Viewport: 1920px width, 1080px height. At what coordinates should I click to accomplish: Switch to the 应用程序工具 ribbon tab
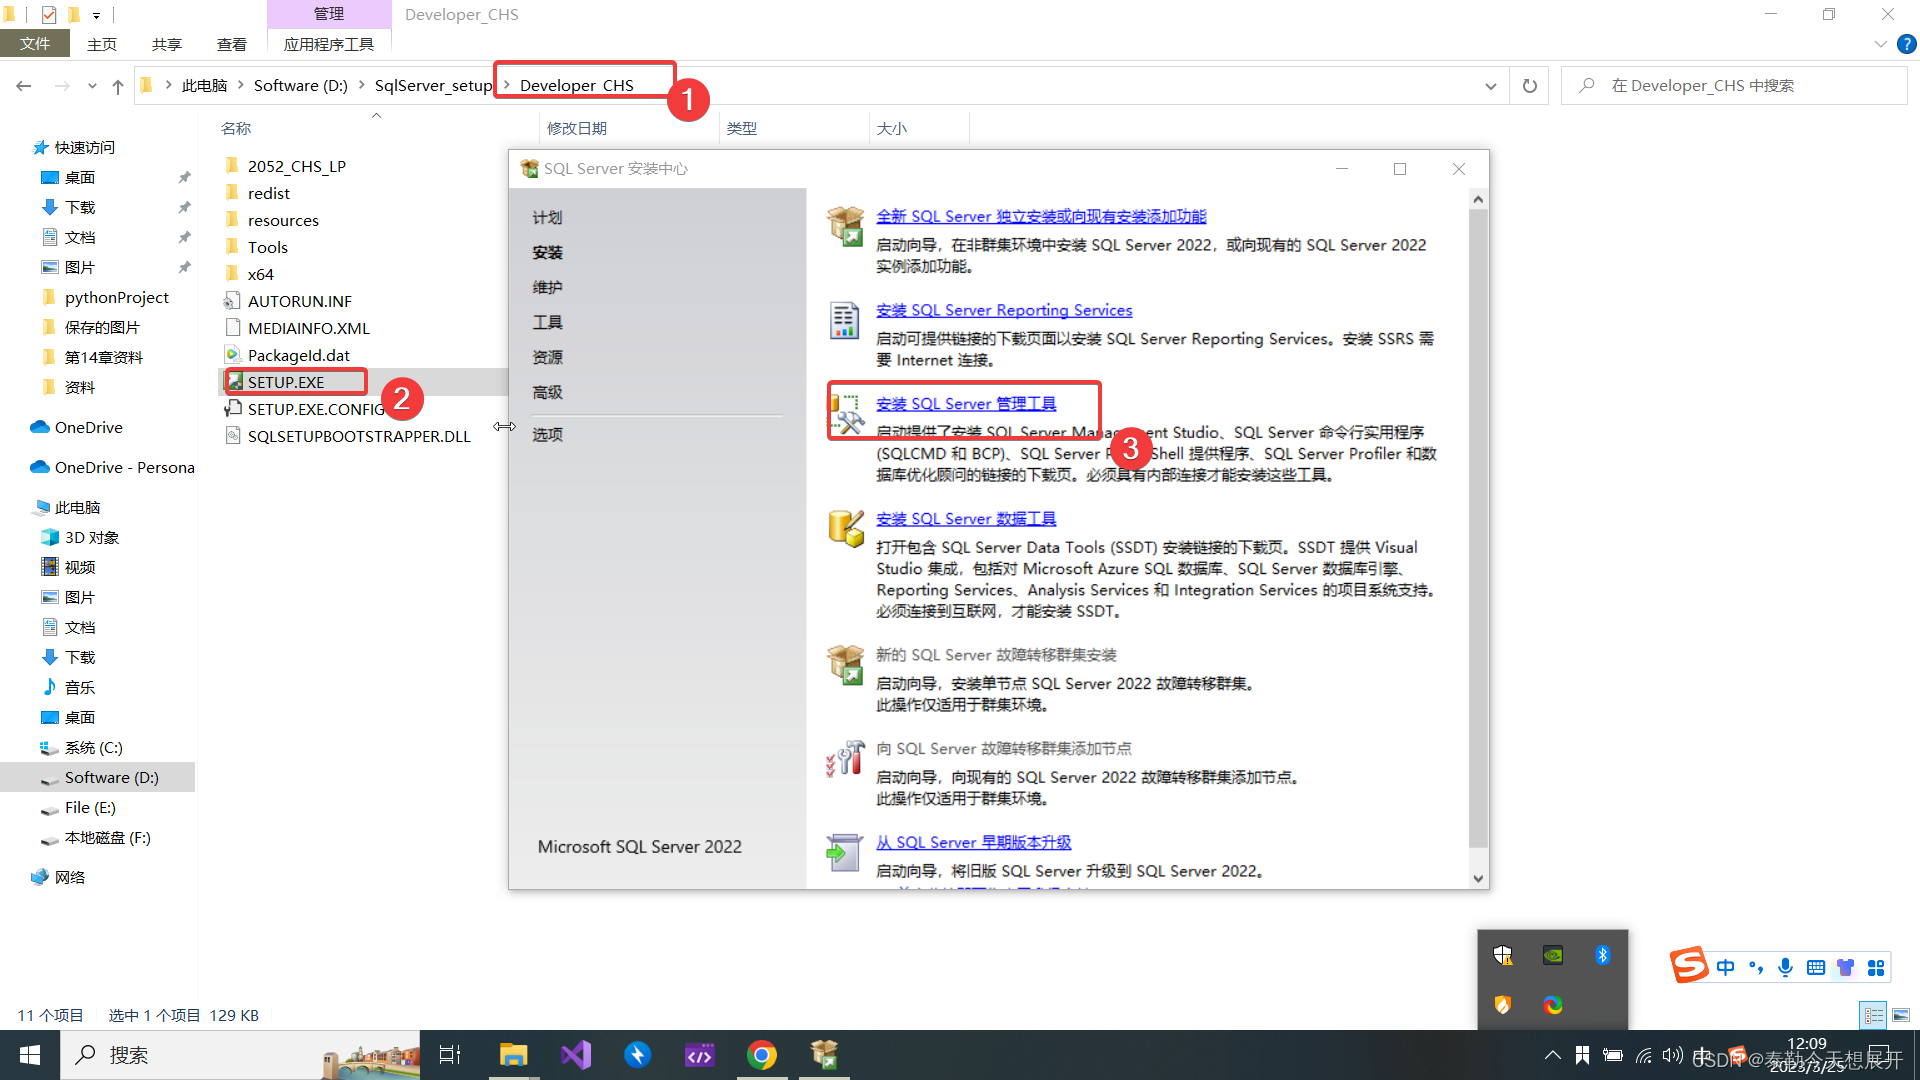click(x=329, y=44)
